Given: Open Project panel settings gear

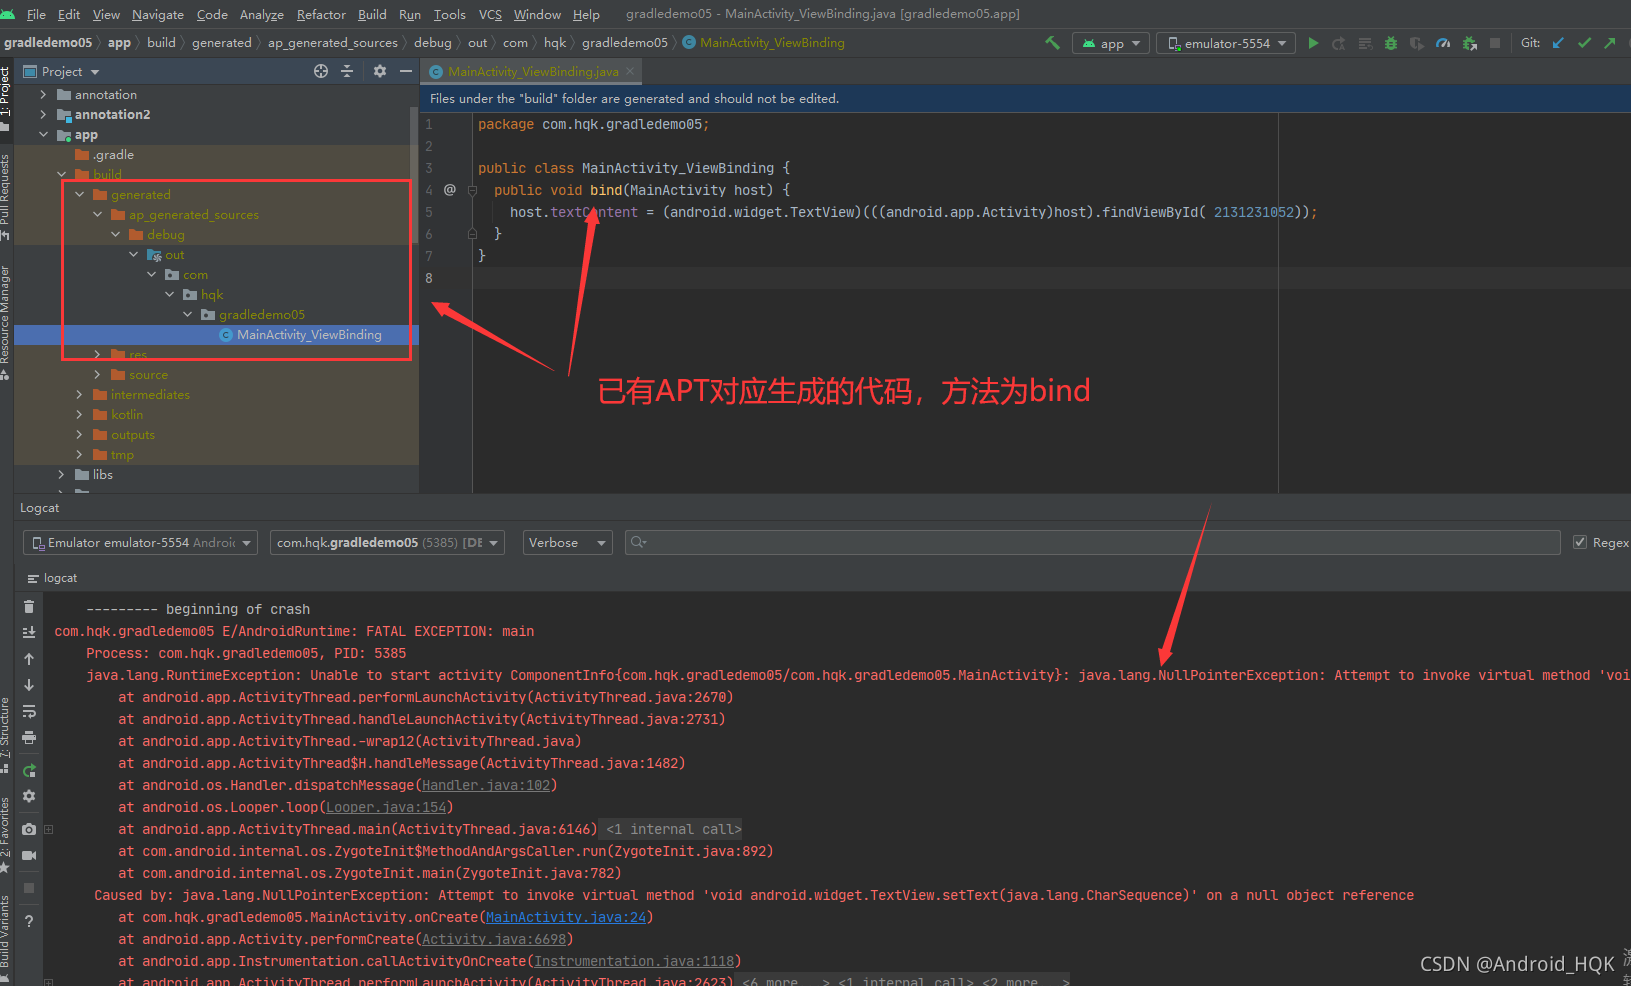Looking at the screenshot, I should [380, 71].
